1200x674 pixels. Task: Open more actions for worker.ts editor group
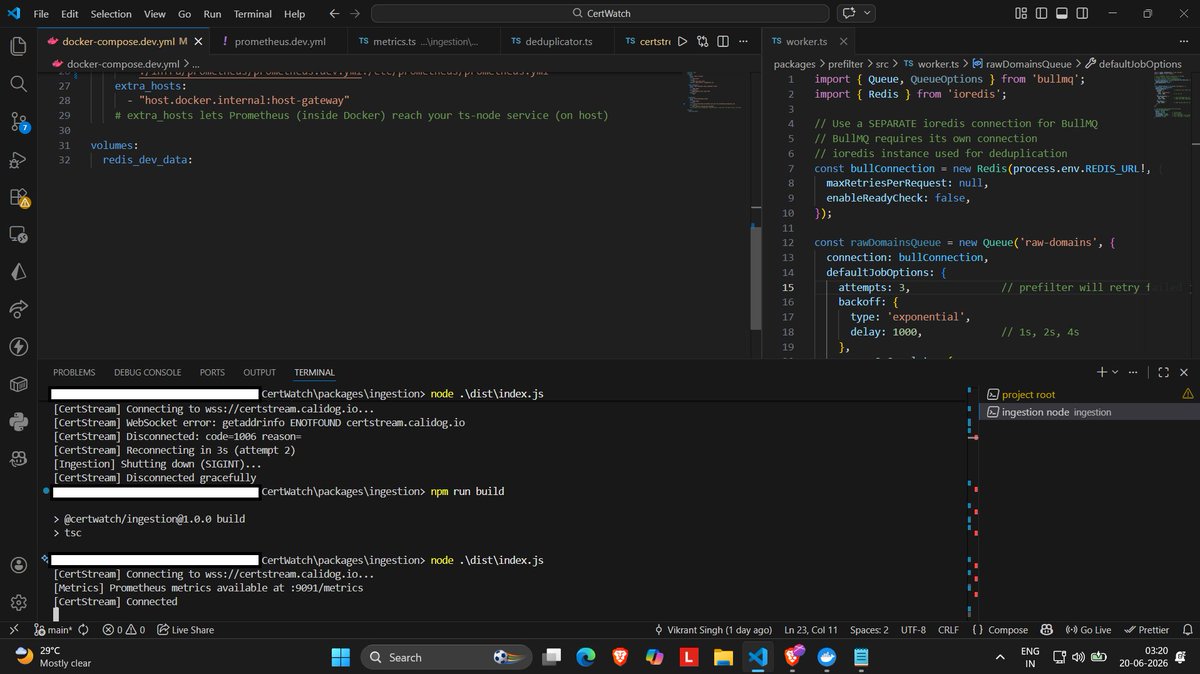[1185, 42]
